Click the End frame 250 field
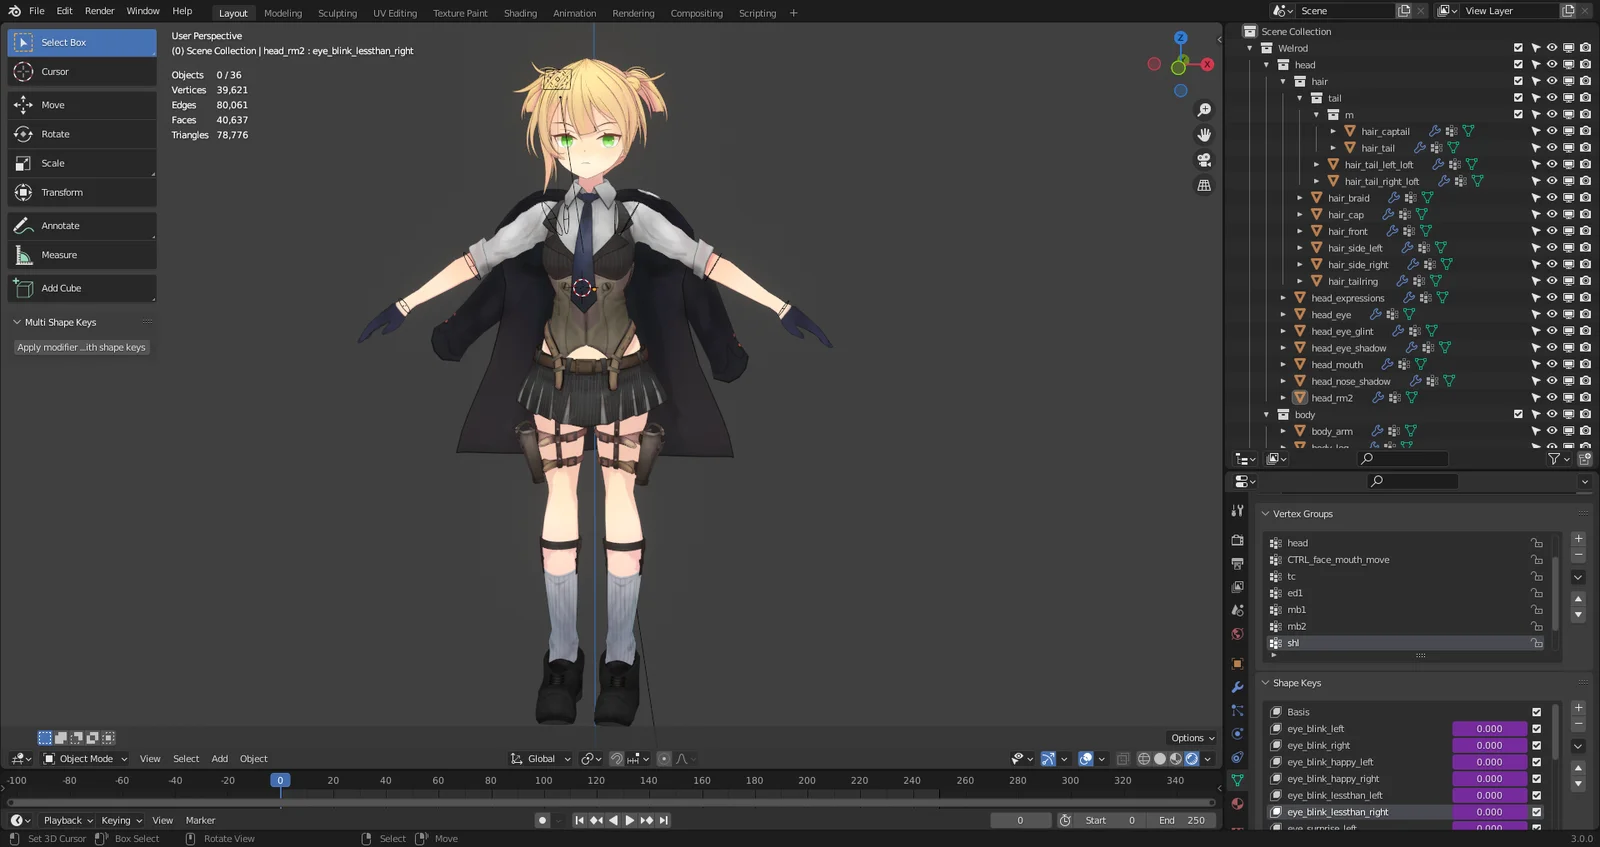 [1182, 820]
